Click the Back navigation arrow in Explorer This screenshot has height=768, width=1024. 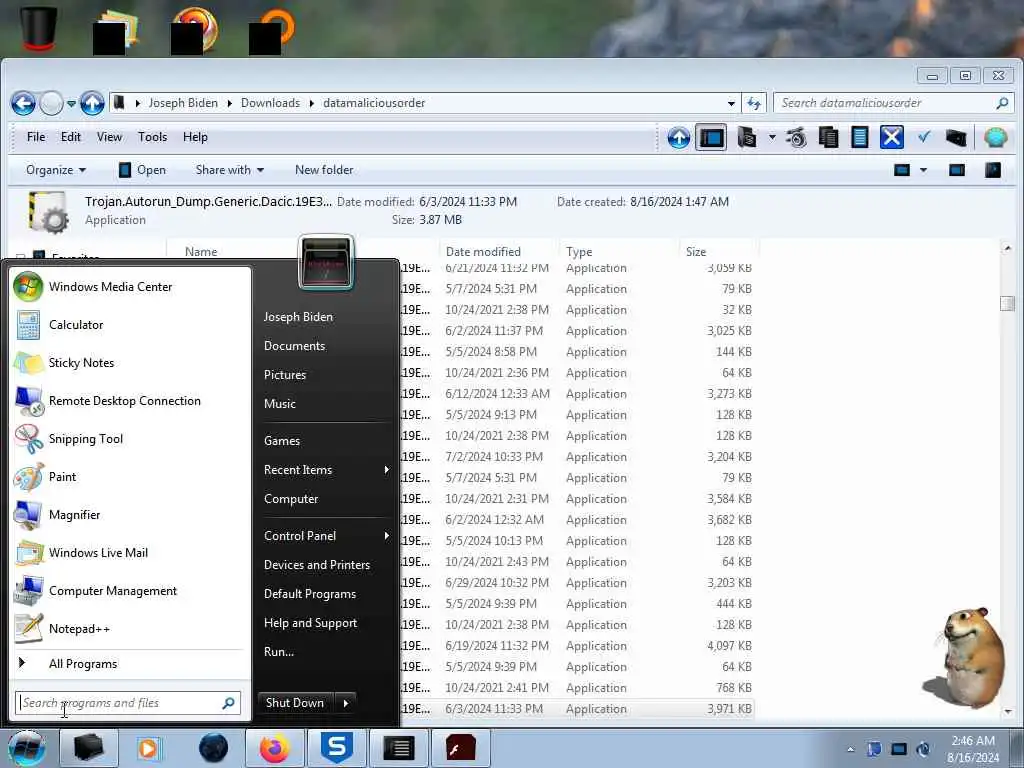24,103
